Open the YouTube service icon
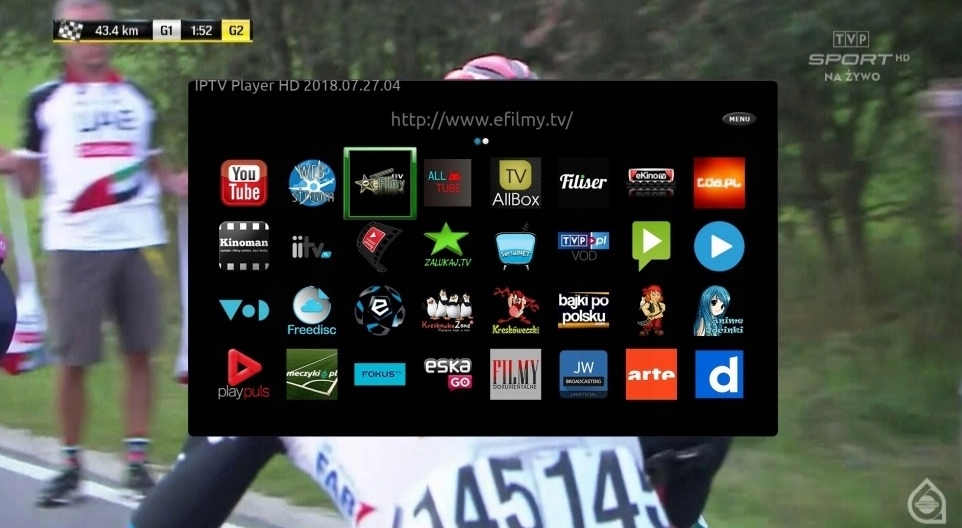The height and width of the screenshot is (528, 962). click(244, 182)
